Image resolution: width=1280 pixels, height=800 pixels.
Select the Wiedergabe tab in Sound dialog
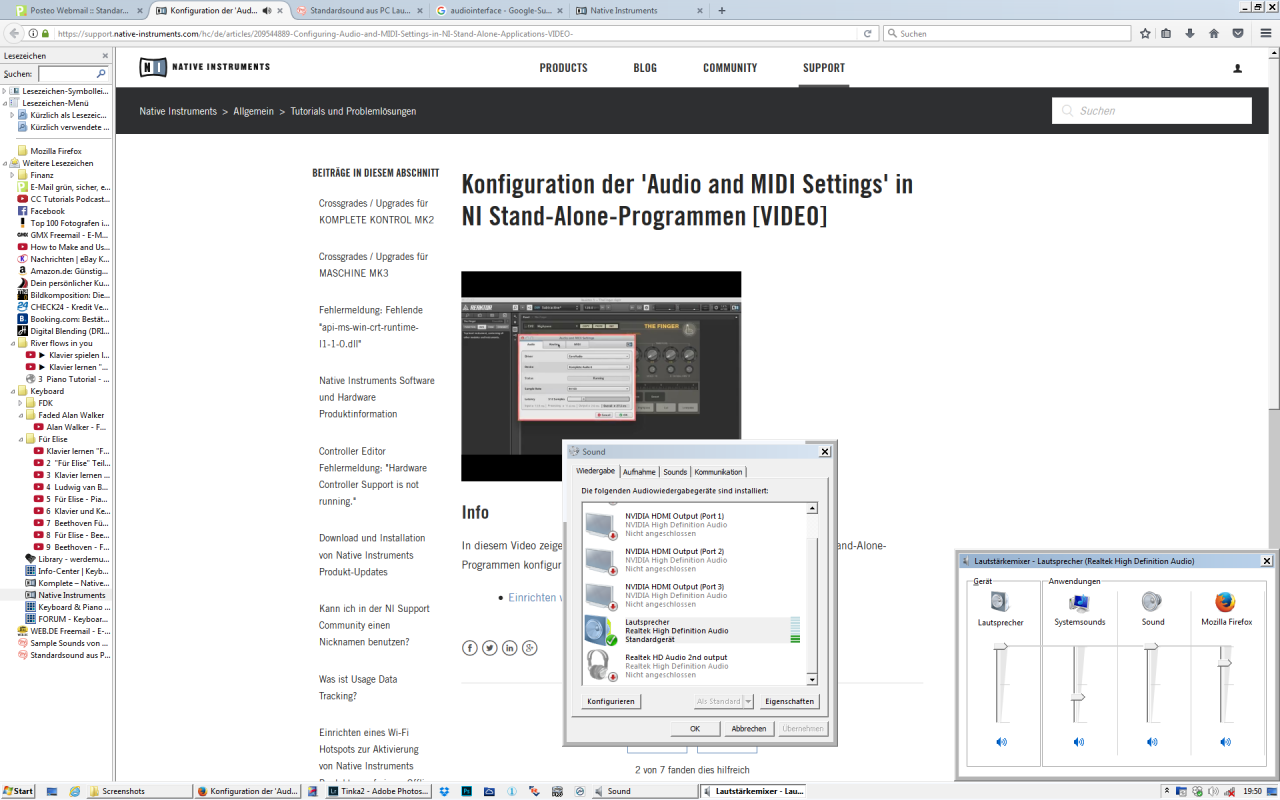pyautogui.click(x=596, y=471)
